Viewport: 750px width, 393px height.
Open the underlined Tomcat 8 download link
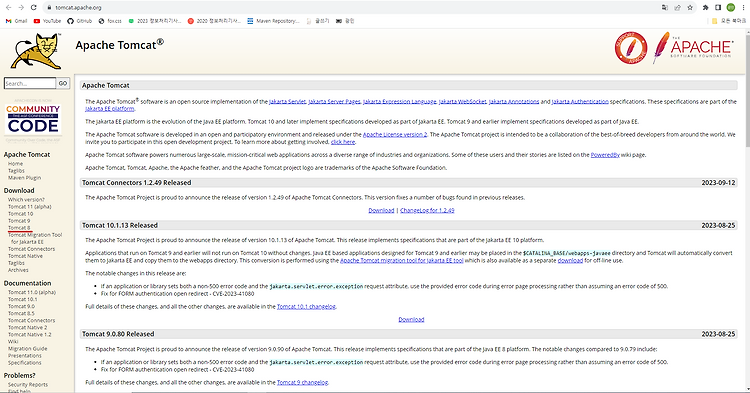click(19, 228)
